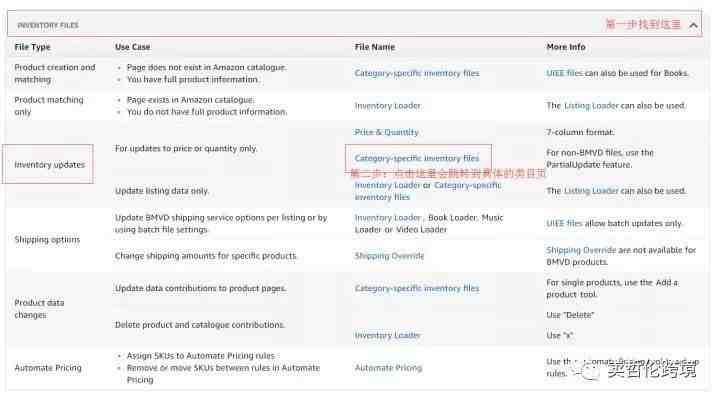Open UIEE files link mentioning Books
This screenshot has width=720, height=402.
point(564,73)
